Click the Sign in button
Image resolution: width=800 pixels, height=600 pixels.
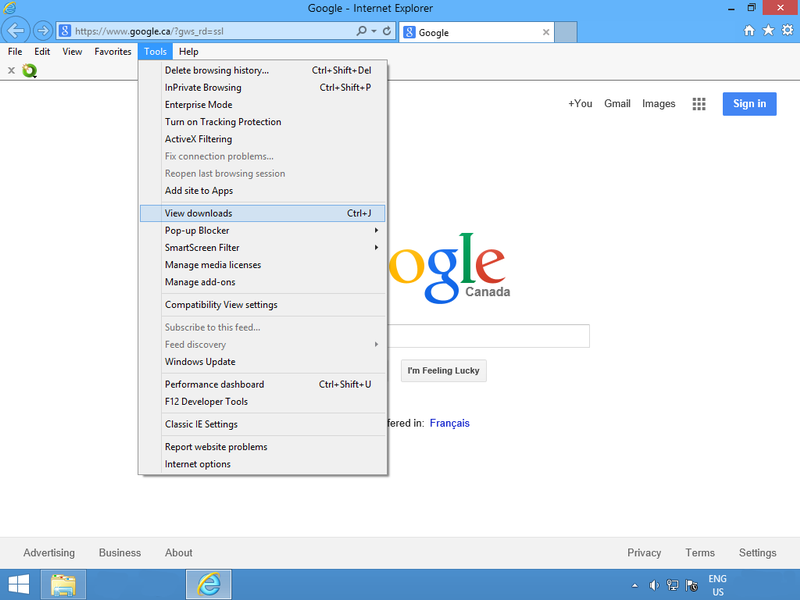[x=749, y=104]
